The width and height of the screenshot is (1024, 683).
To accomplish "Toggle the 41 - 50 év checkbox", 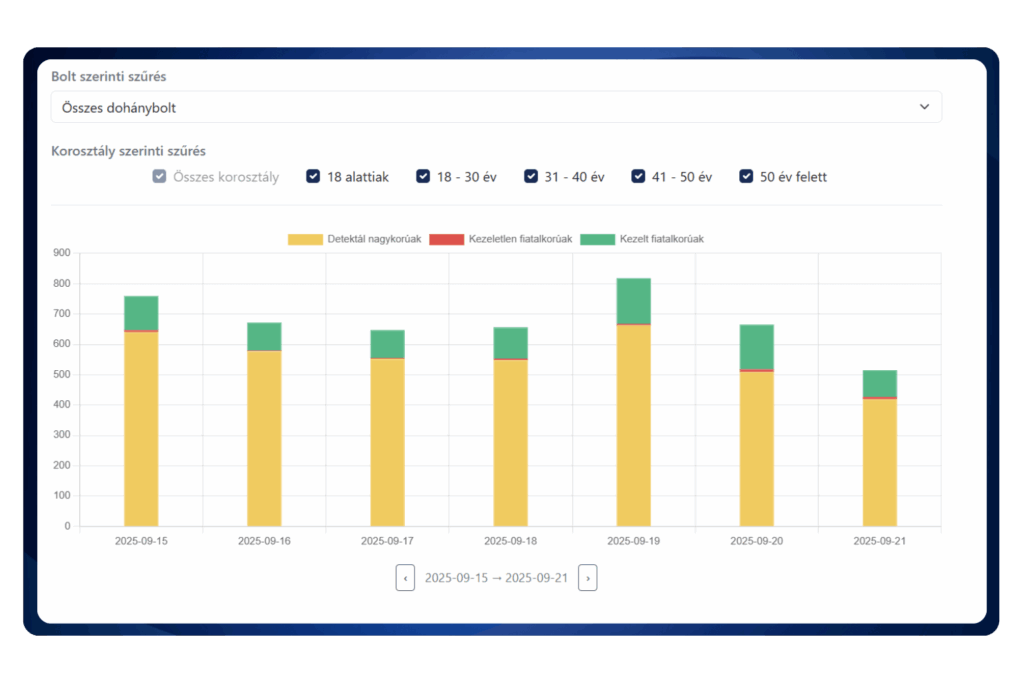I will [638, 177].
